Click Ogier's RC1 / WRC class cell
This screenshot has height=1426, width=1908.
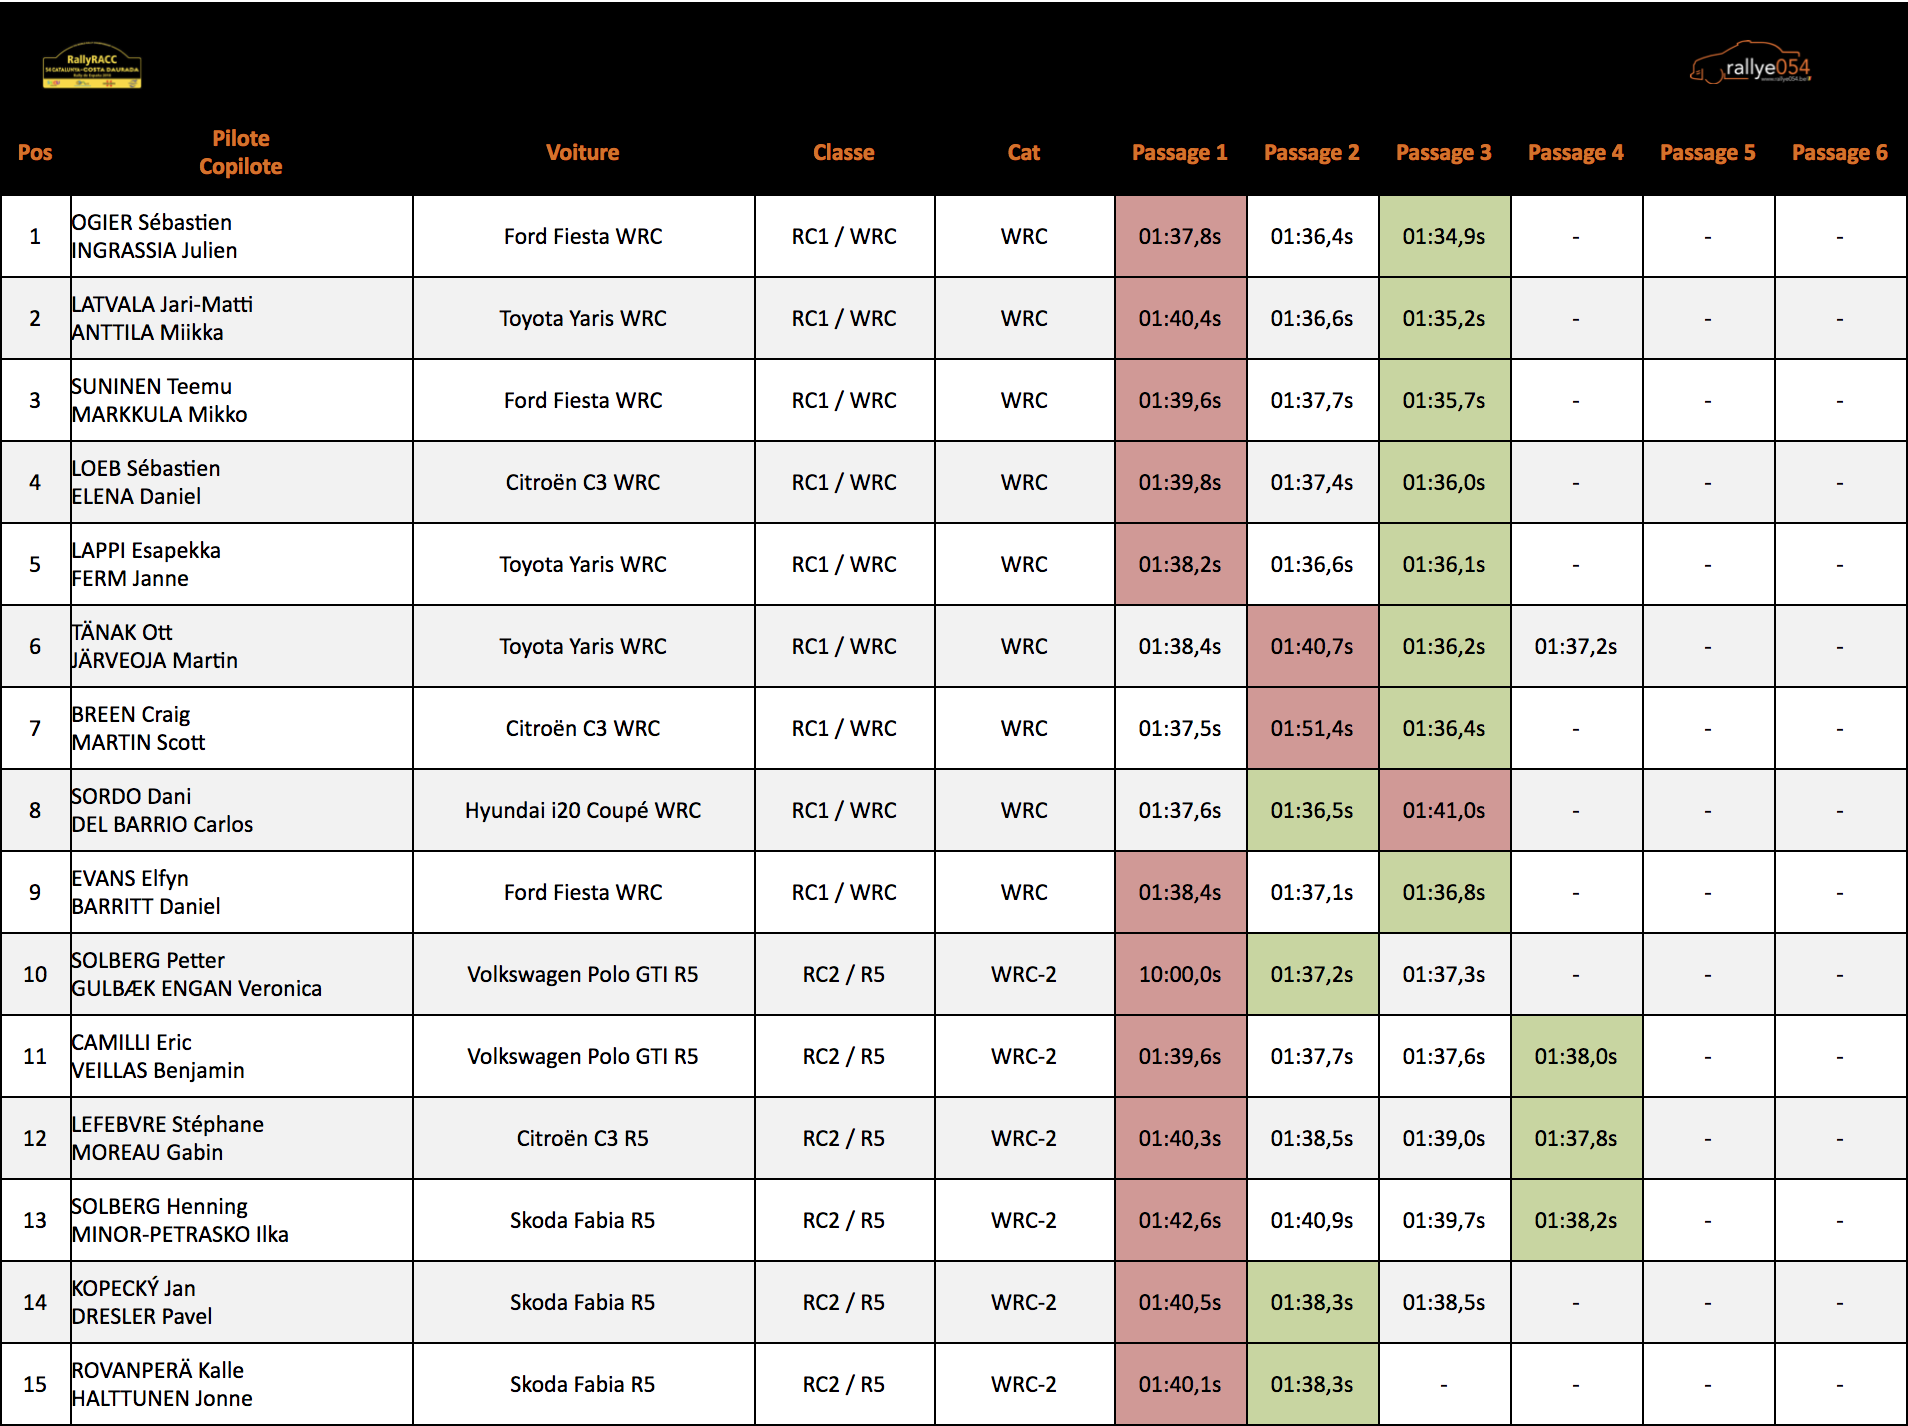pos(844,237)
